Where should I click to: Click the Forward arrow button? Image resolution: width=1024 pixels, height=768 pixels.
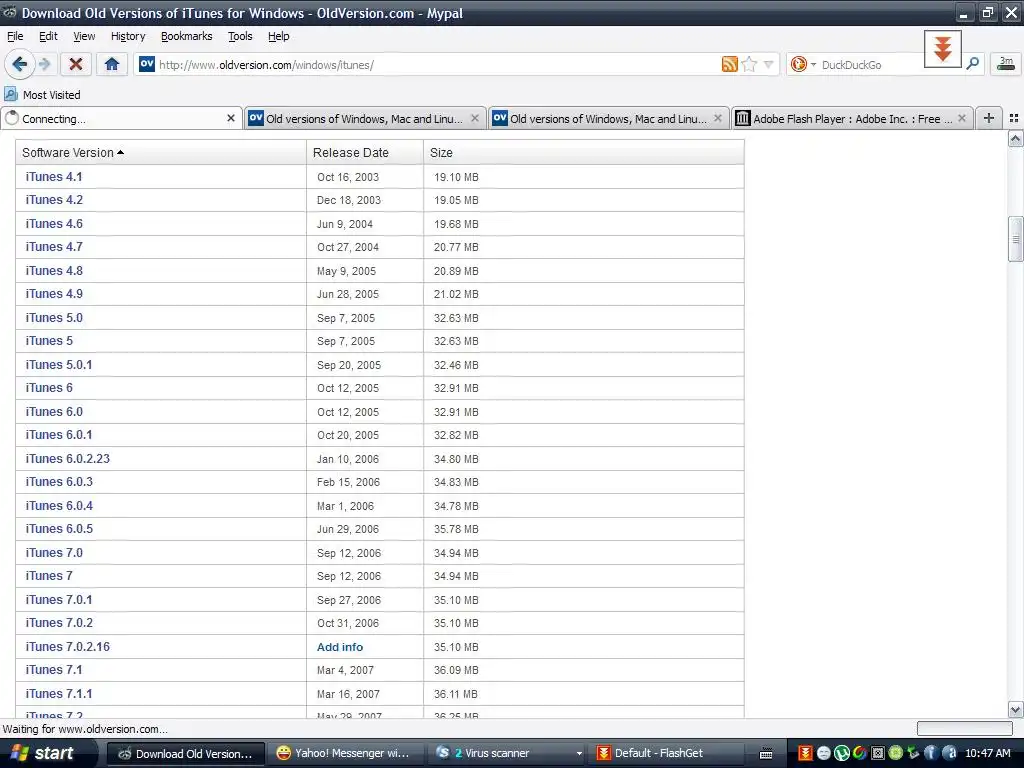(44, 64)
